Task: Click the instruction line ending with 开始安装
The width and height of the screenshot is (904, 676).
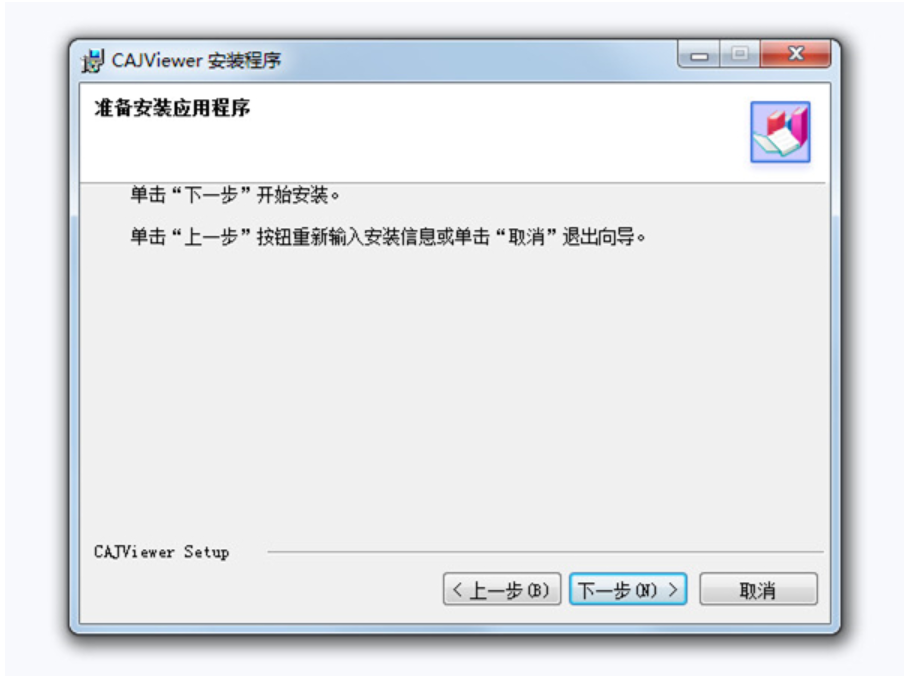Action: click(235, 195)
